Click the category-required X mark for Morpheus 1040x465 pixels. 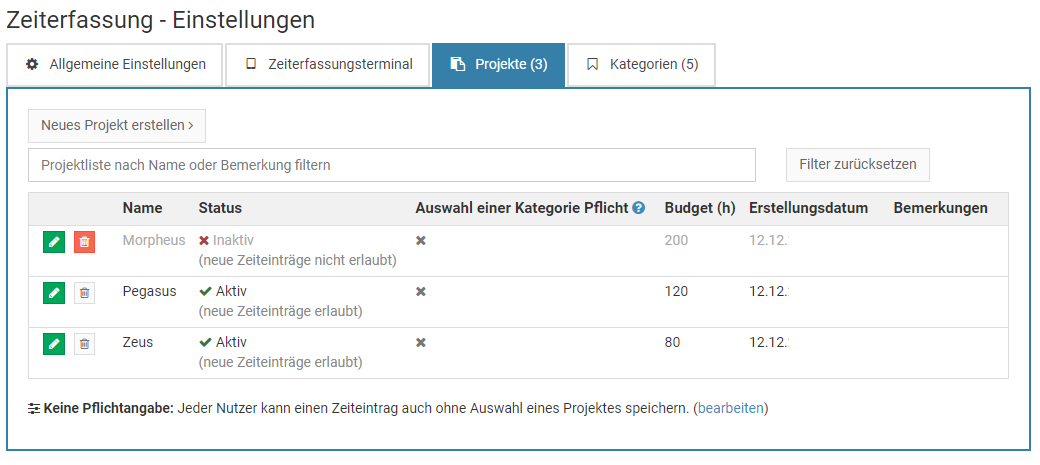click(421, 241)
